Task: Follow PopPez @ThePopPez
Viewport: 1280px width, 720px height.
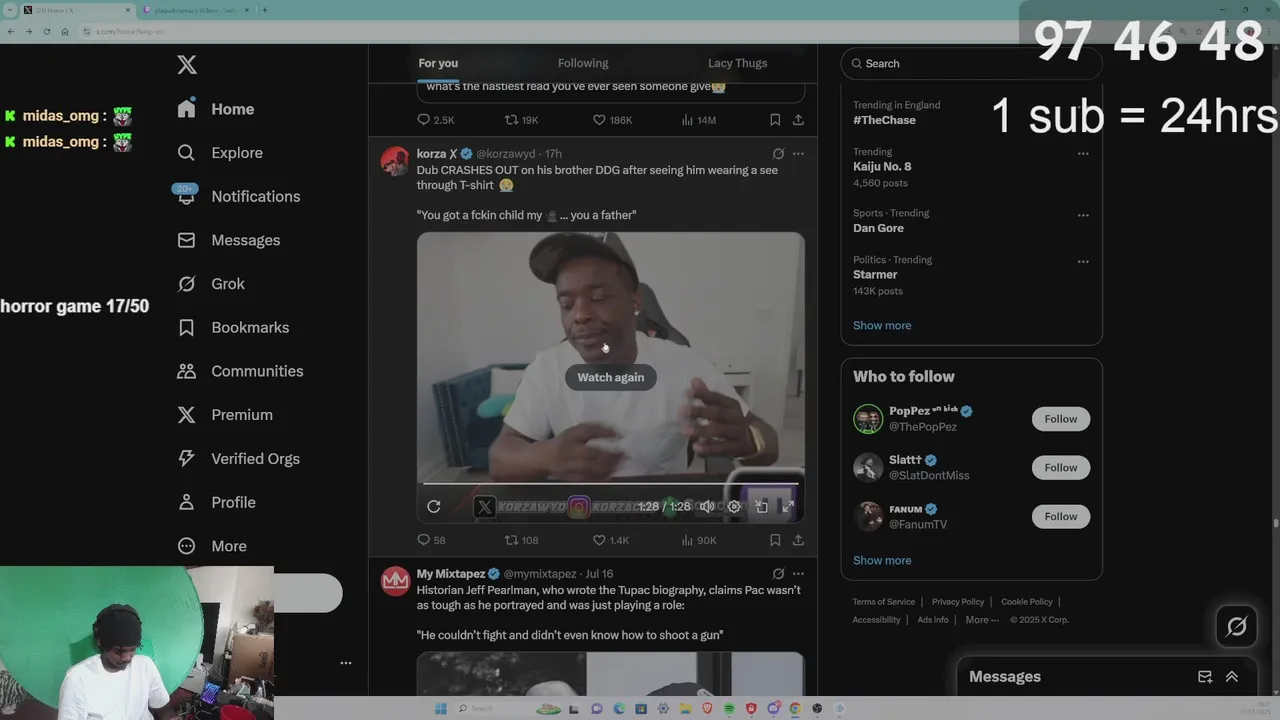Action: click(x=1061, y=419)
